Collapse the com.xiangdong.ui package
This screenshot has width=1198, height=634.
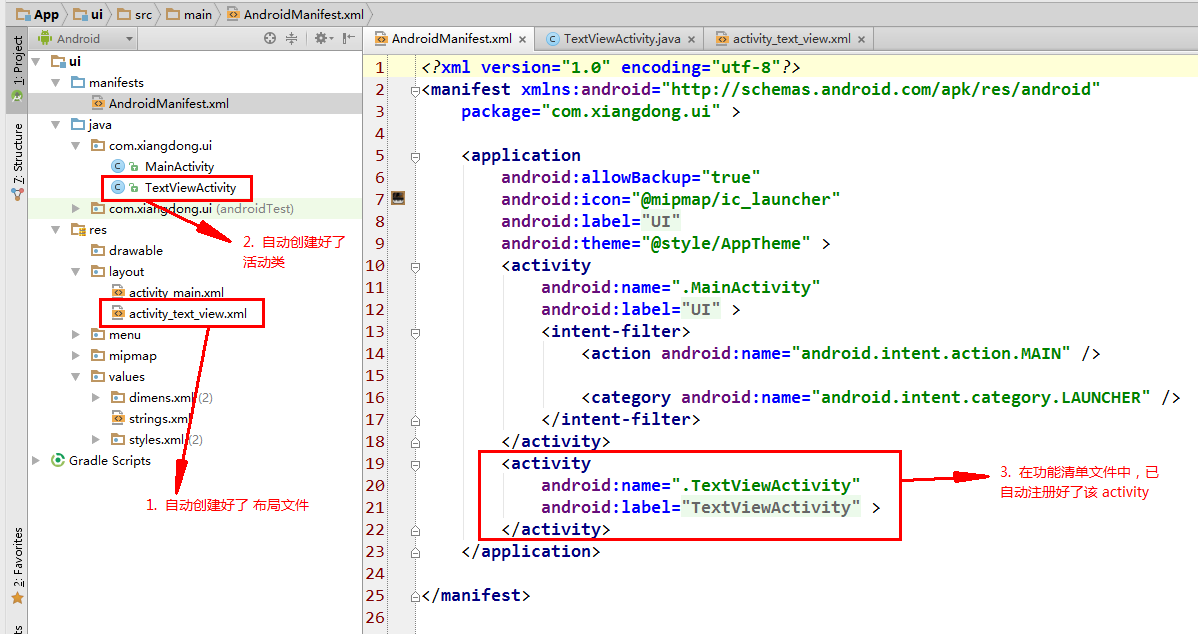pos(75,145)
